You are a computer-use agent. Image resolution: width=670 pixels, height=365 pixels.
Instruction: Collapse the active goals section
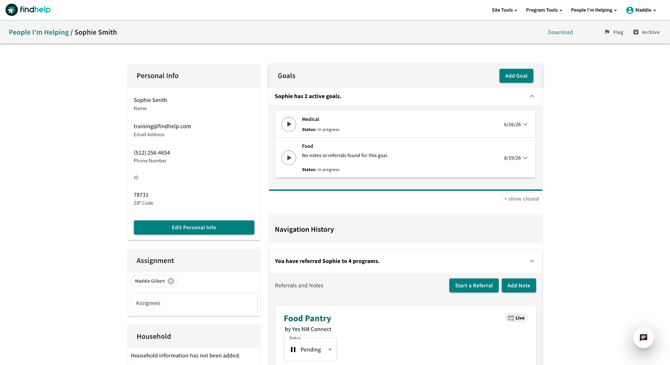532,96
